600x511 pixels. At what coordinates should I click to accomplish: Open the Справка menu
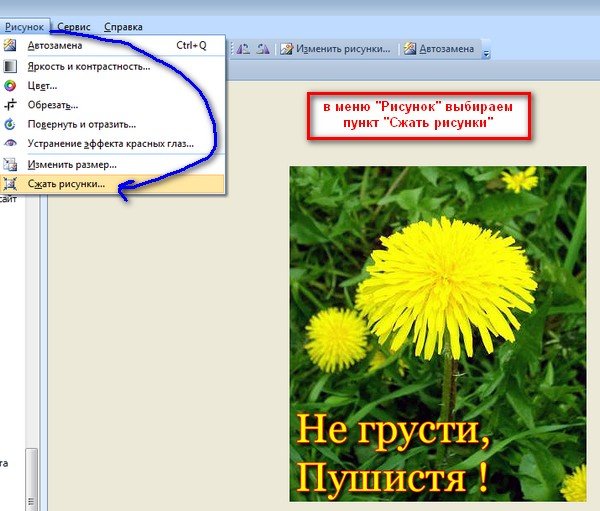(123, 27)
